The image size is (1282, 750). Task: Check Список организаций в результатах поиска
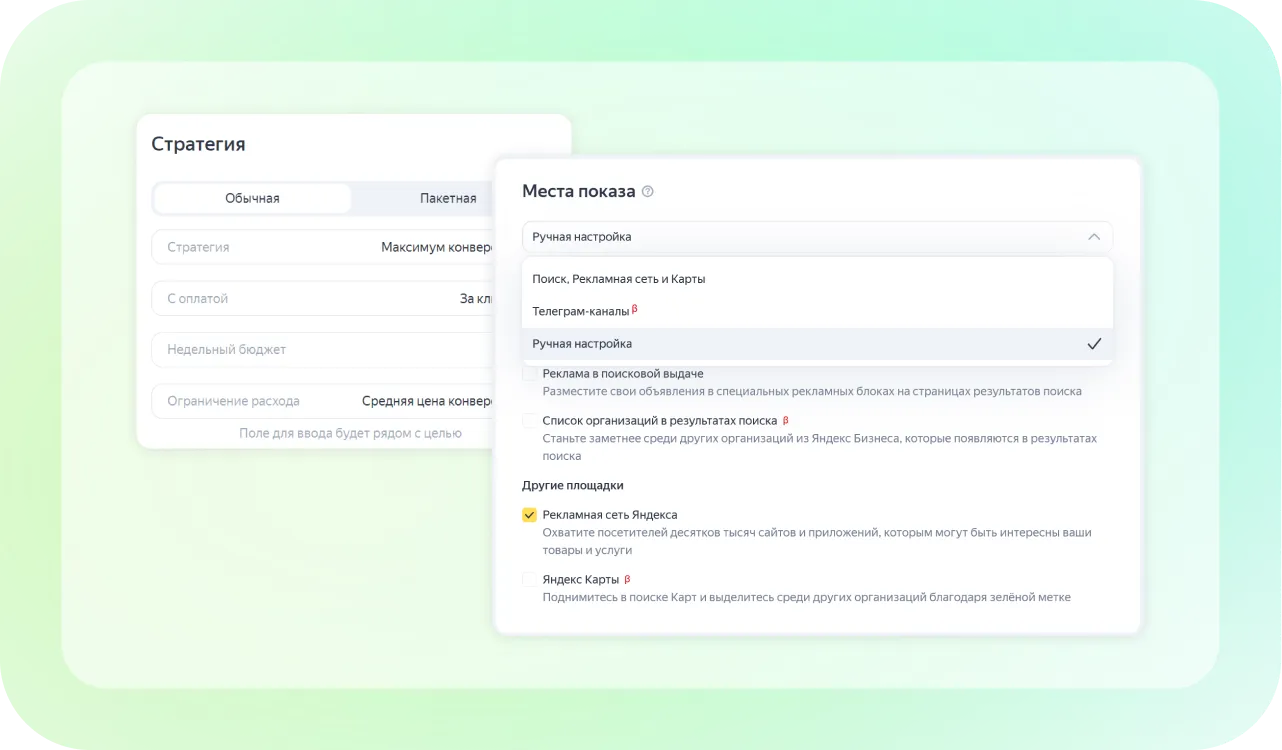click(x=530, y=422)
